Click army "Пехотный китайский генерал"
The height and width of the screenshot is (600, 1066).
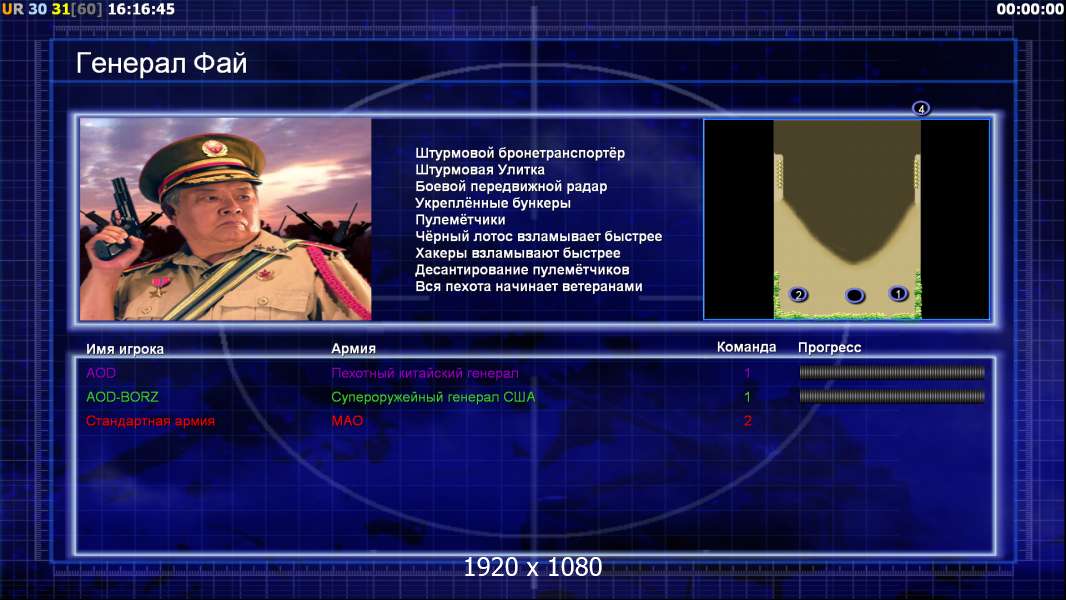(425, 372)
